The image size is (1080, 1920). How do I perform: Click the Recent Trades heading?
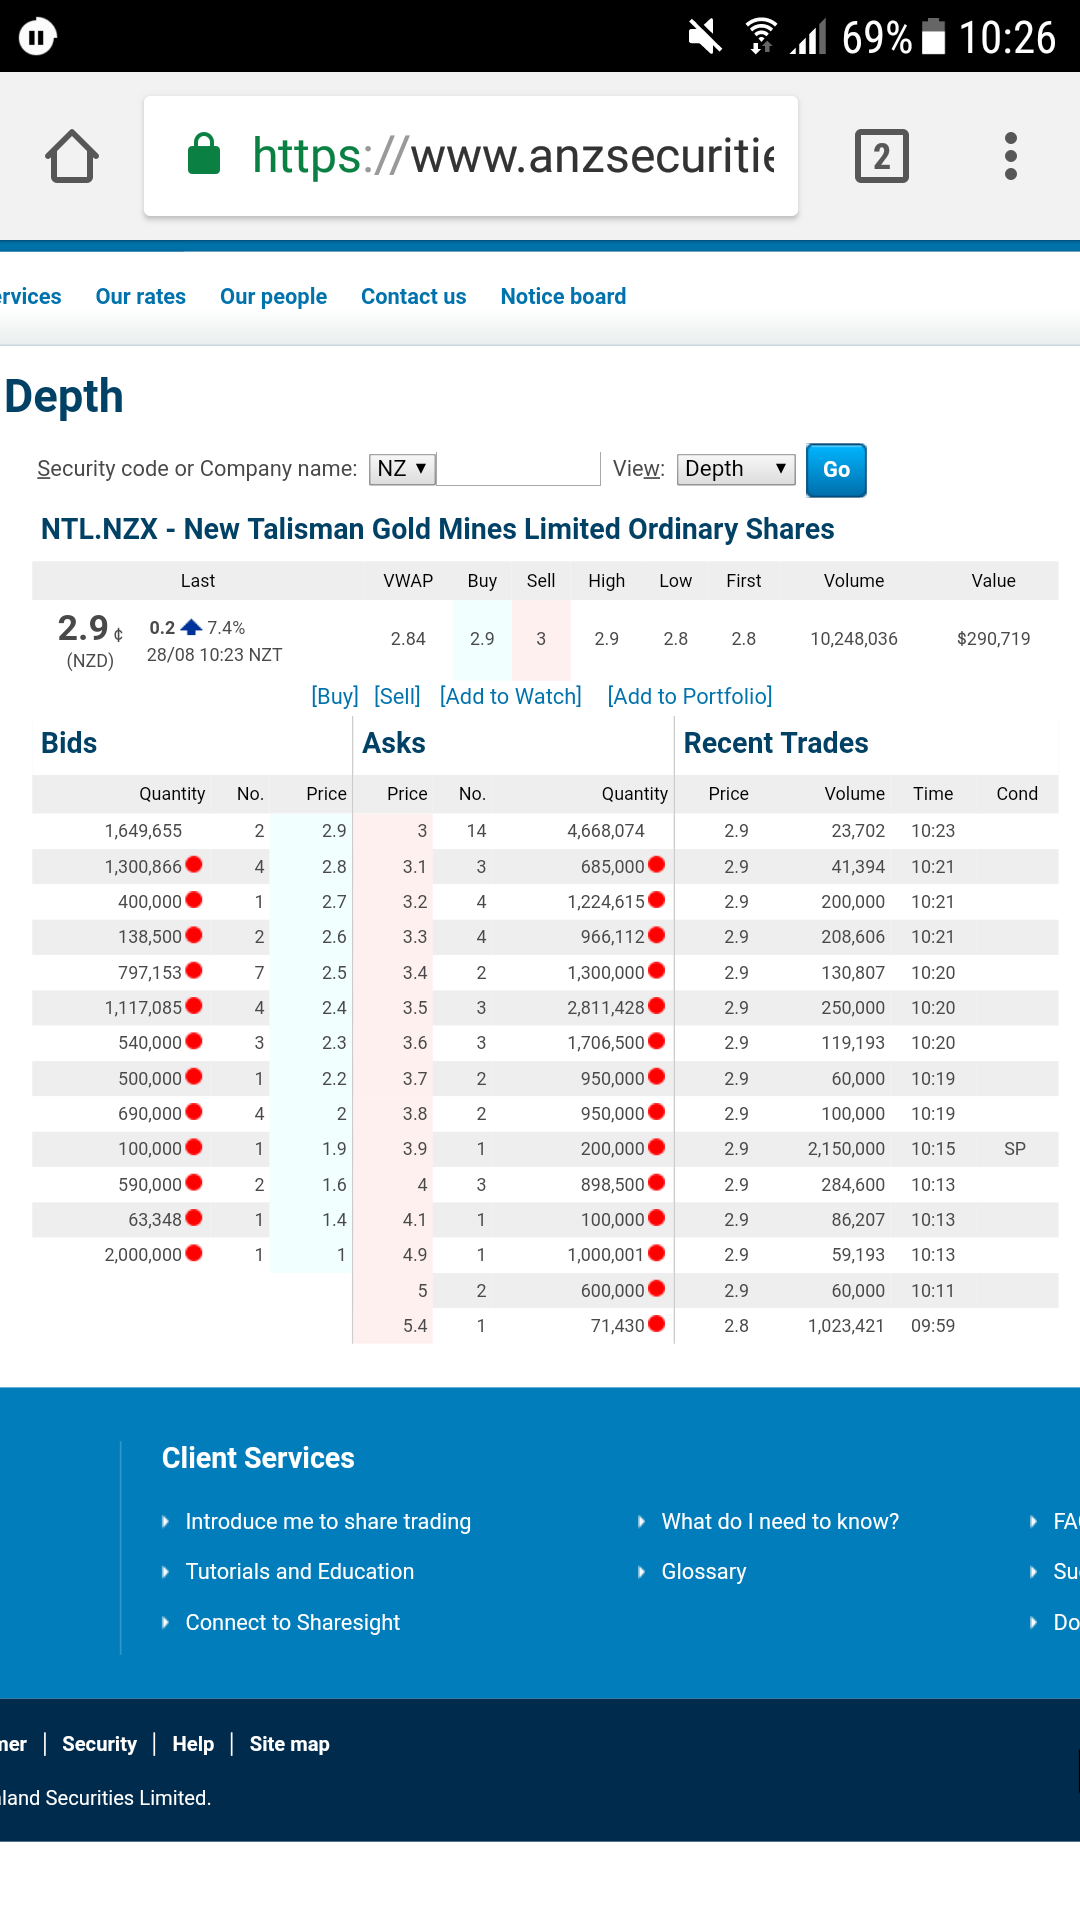(x=776, y=743)
